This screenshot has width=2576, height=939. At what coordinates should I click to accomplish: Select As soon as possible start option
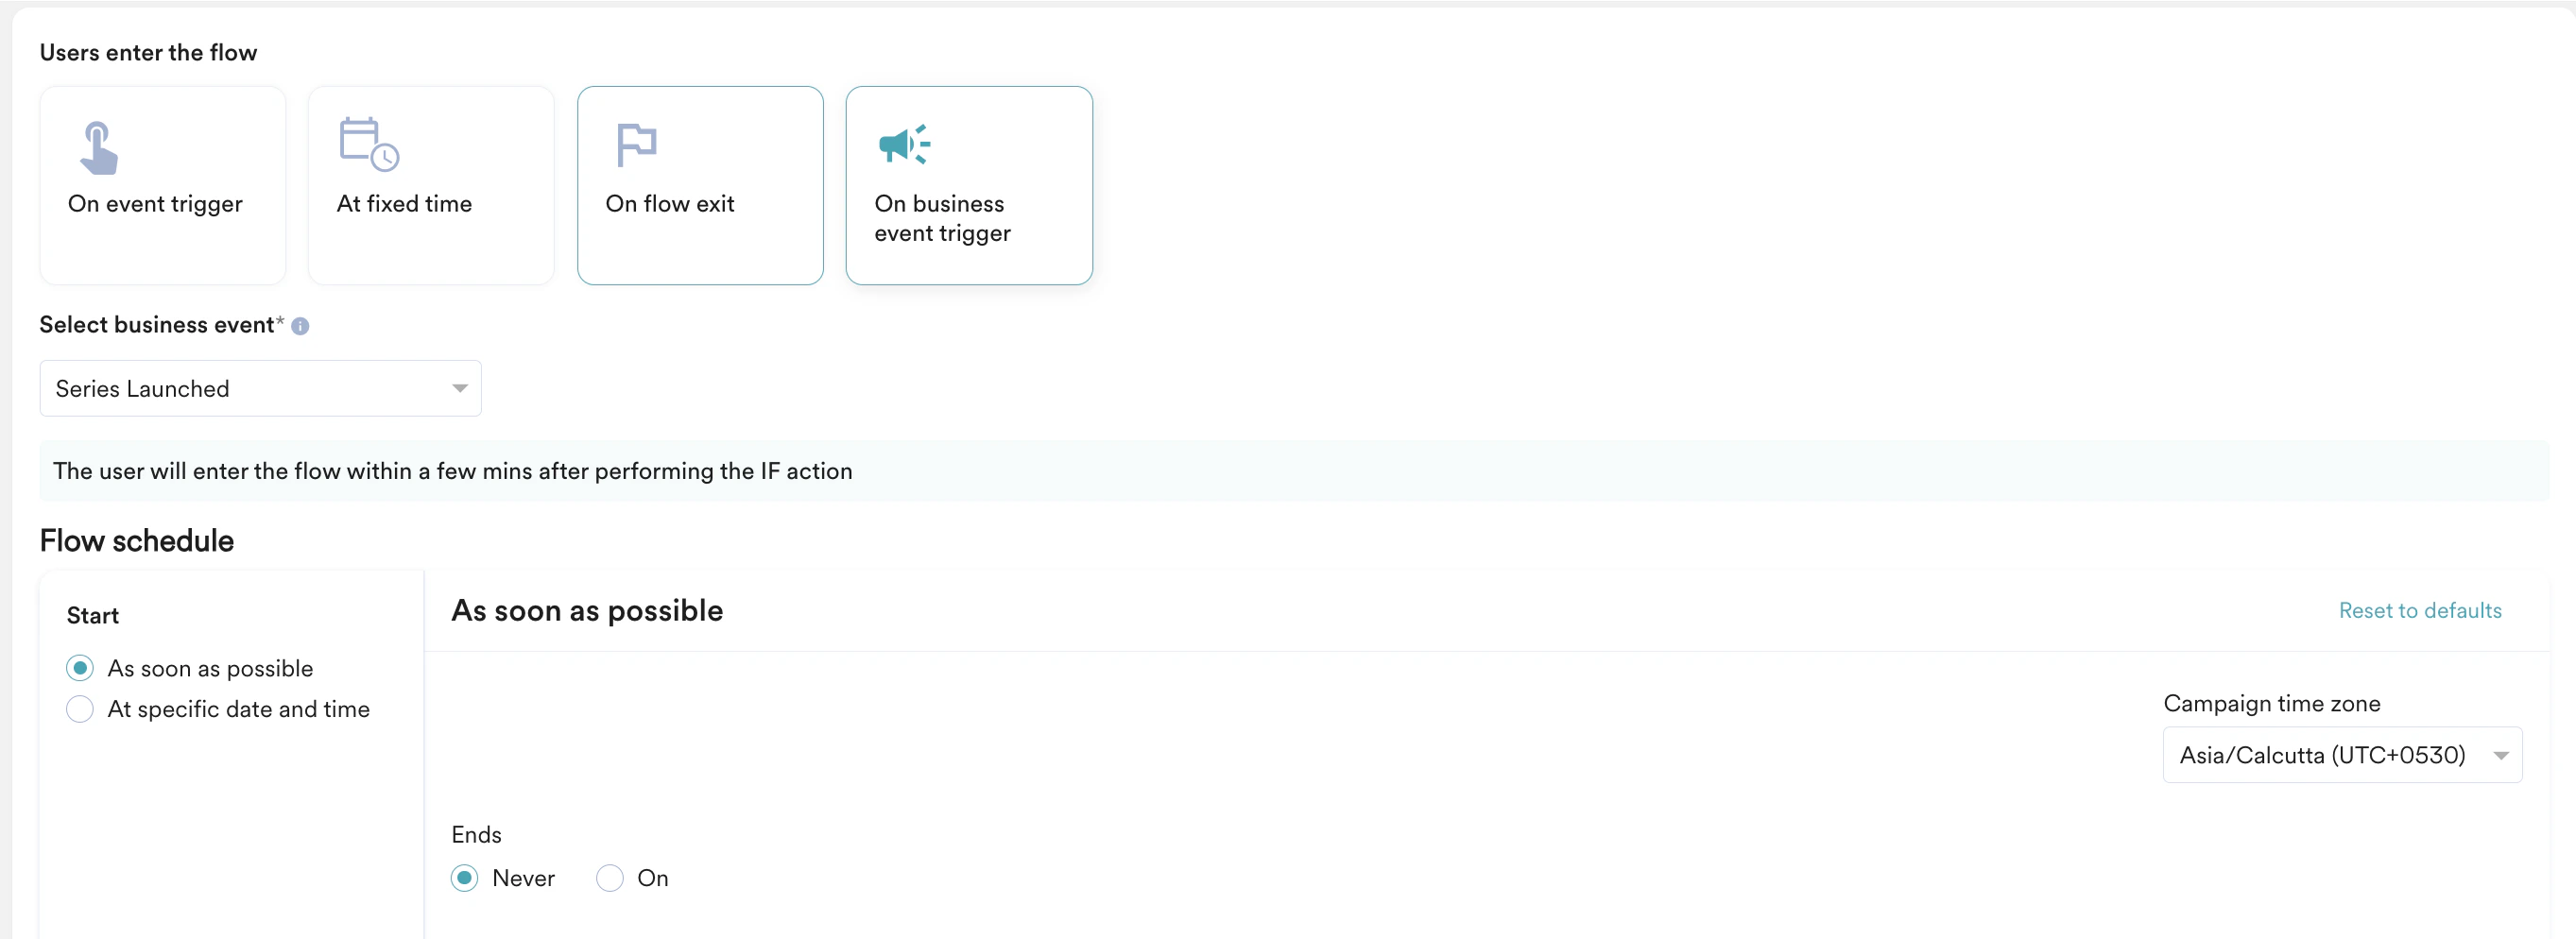pos(80,668)
